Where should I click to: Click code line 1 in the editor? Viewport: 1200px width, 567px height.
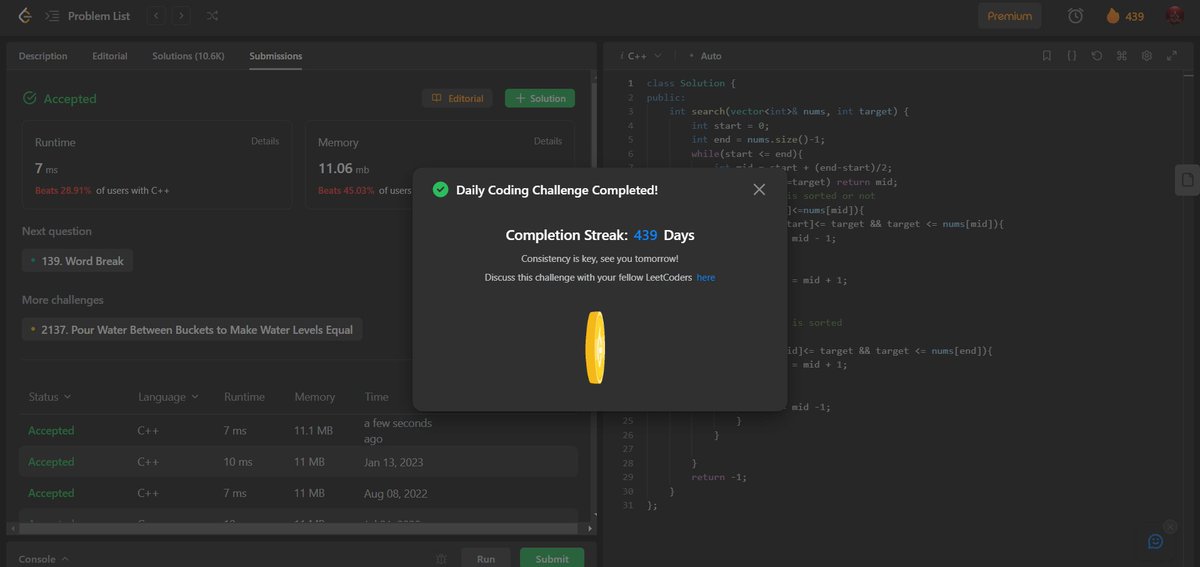(x=691, y=83)
